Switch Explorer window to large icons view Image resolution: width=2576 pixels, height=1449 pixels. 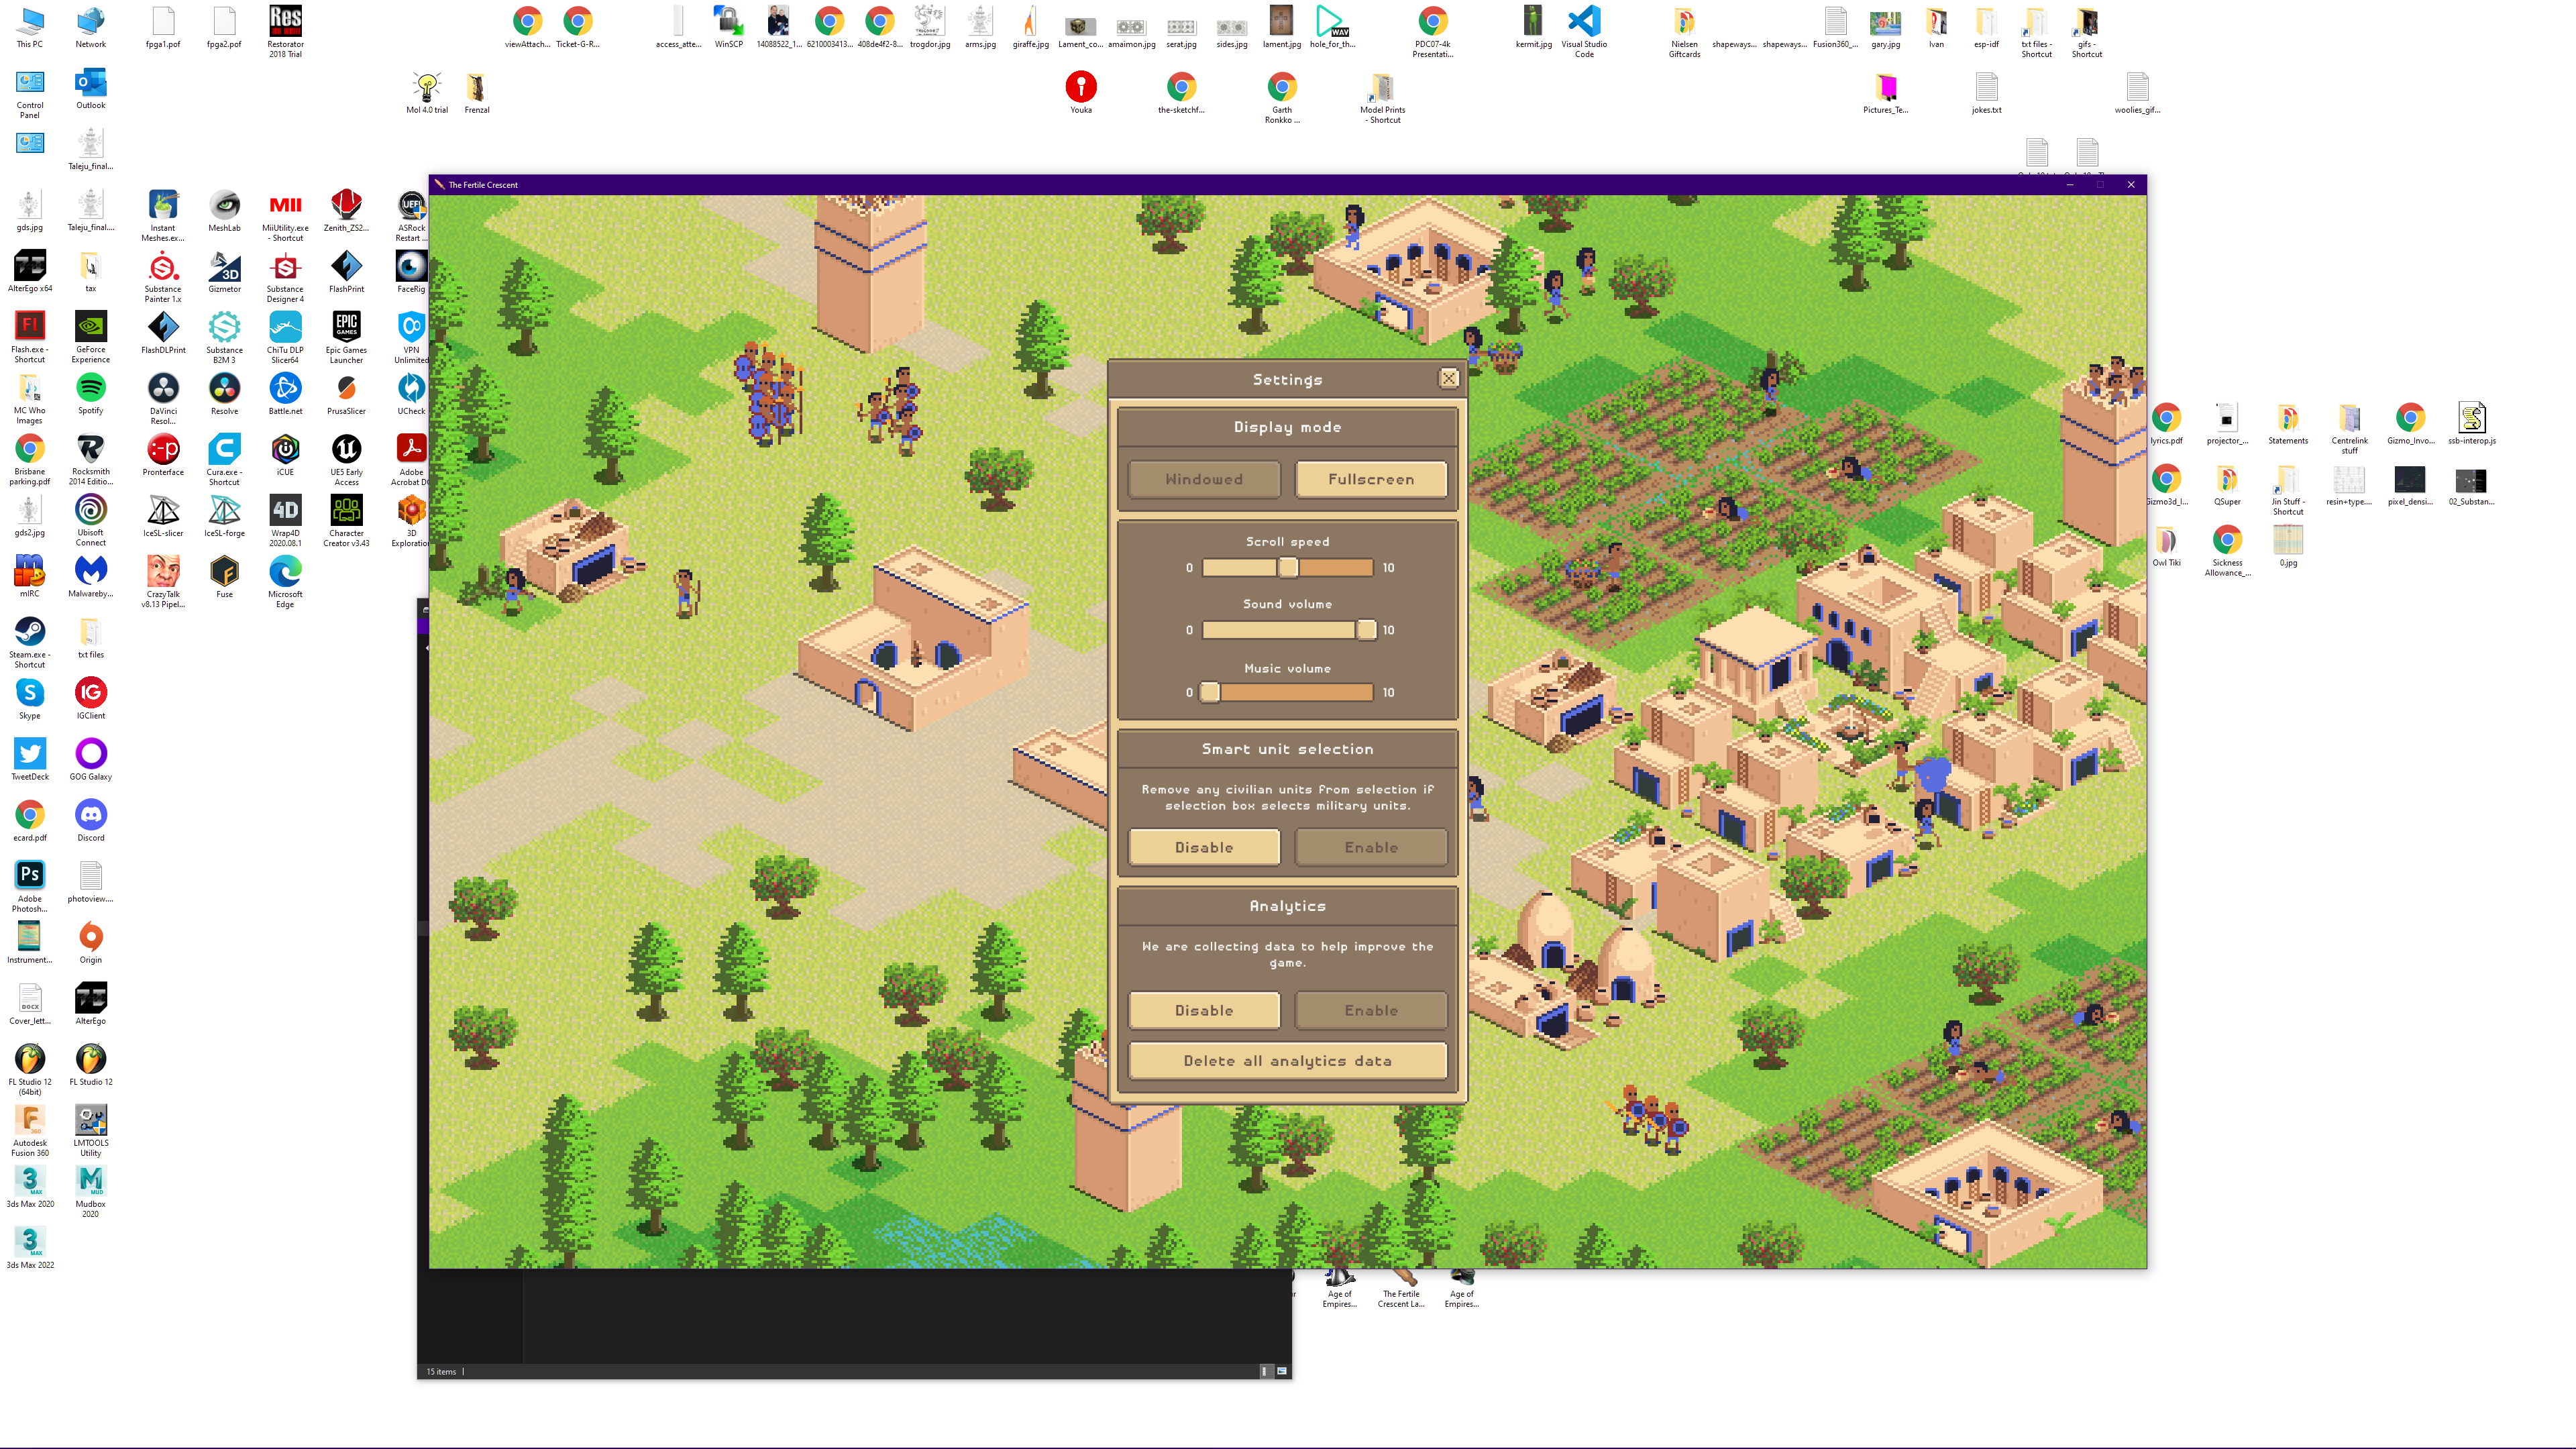point(1282,1371)
